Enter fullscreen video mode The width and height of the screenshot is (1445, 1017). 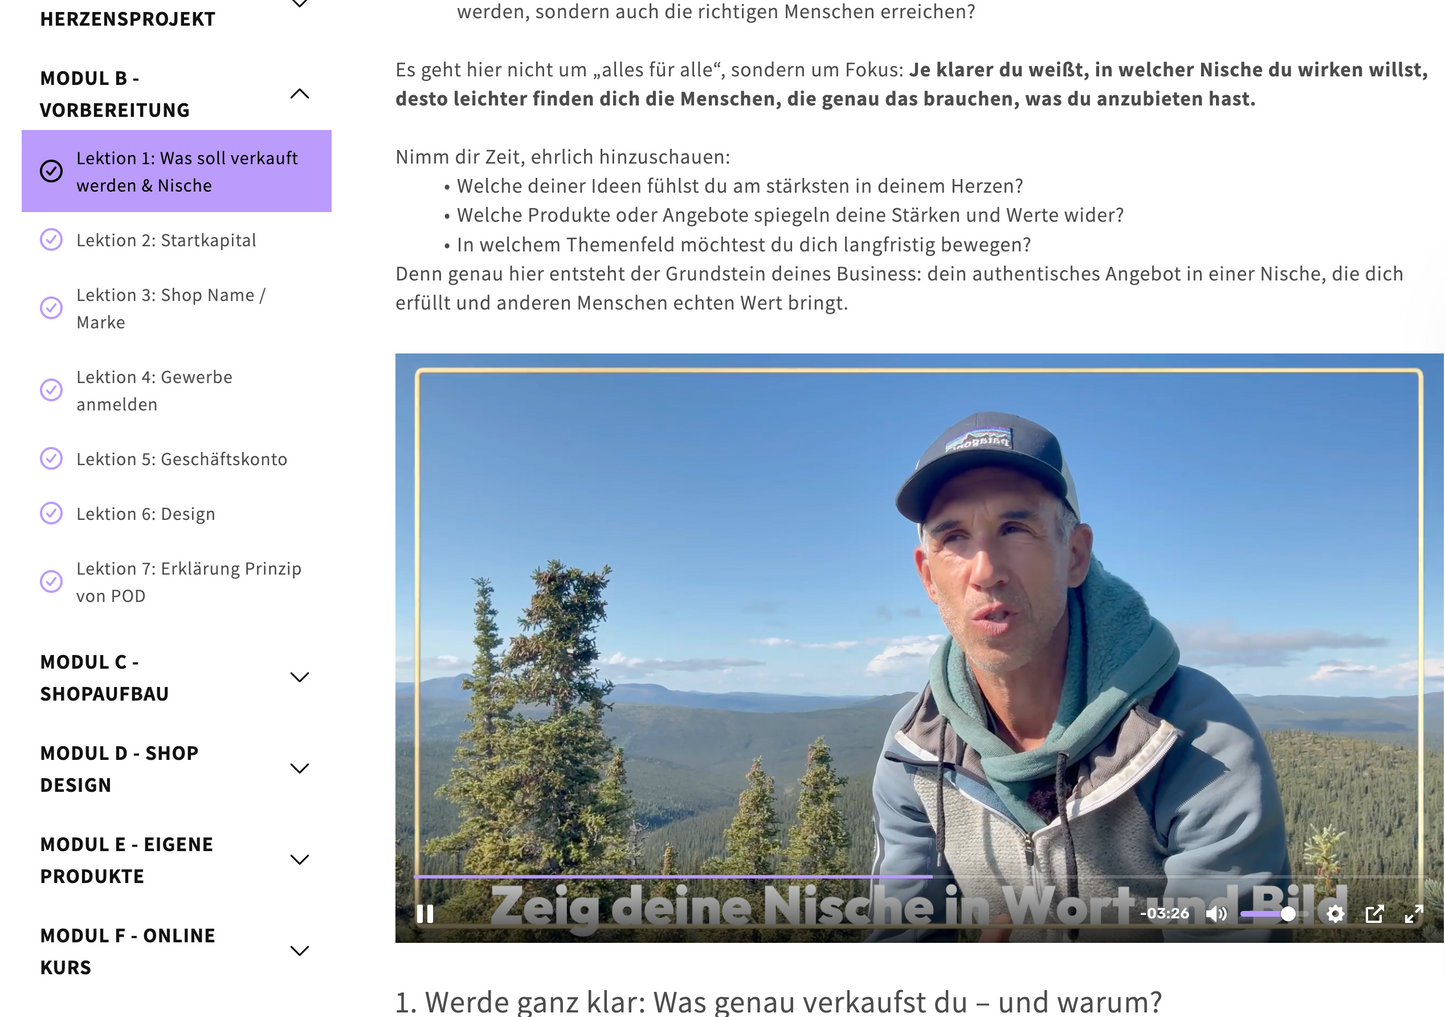1414,914
